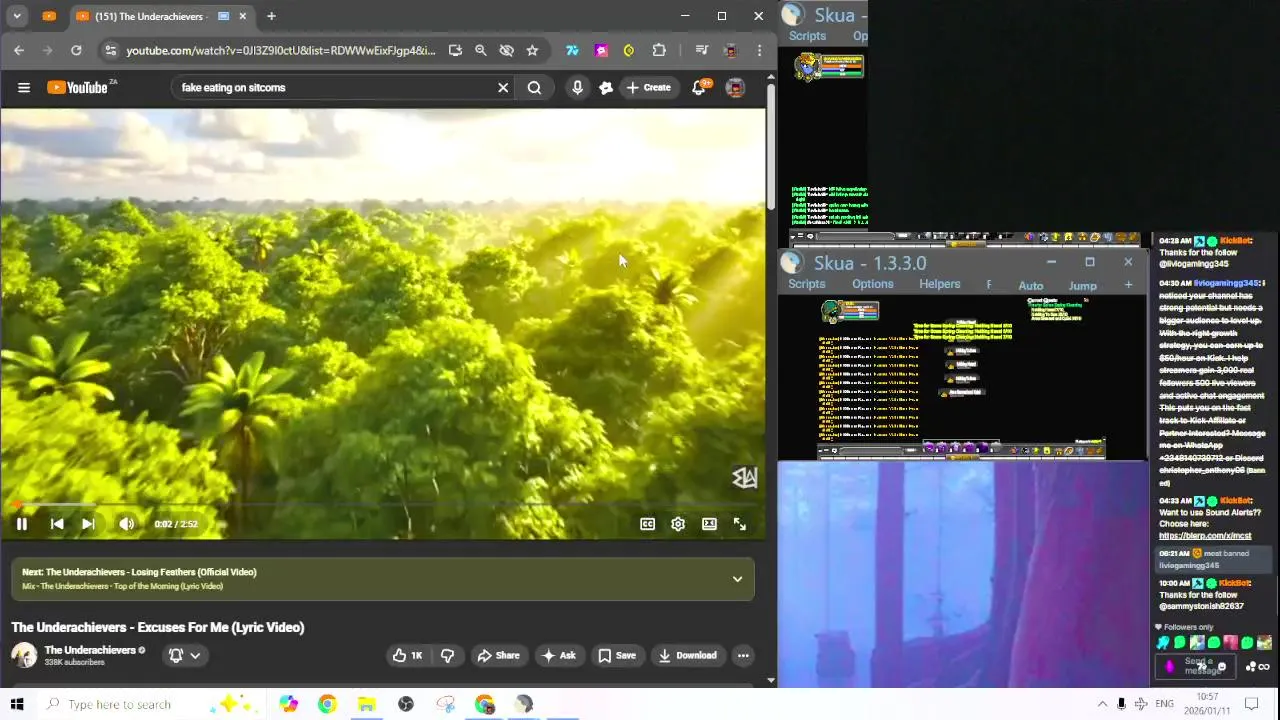Toggle closed captions on the video
Image resolution: width=1280 pixels, height=720 pixels.
(x=648, y=524)
